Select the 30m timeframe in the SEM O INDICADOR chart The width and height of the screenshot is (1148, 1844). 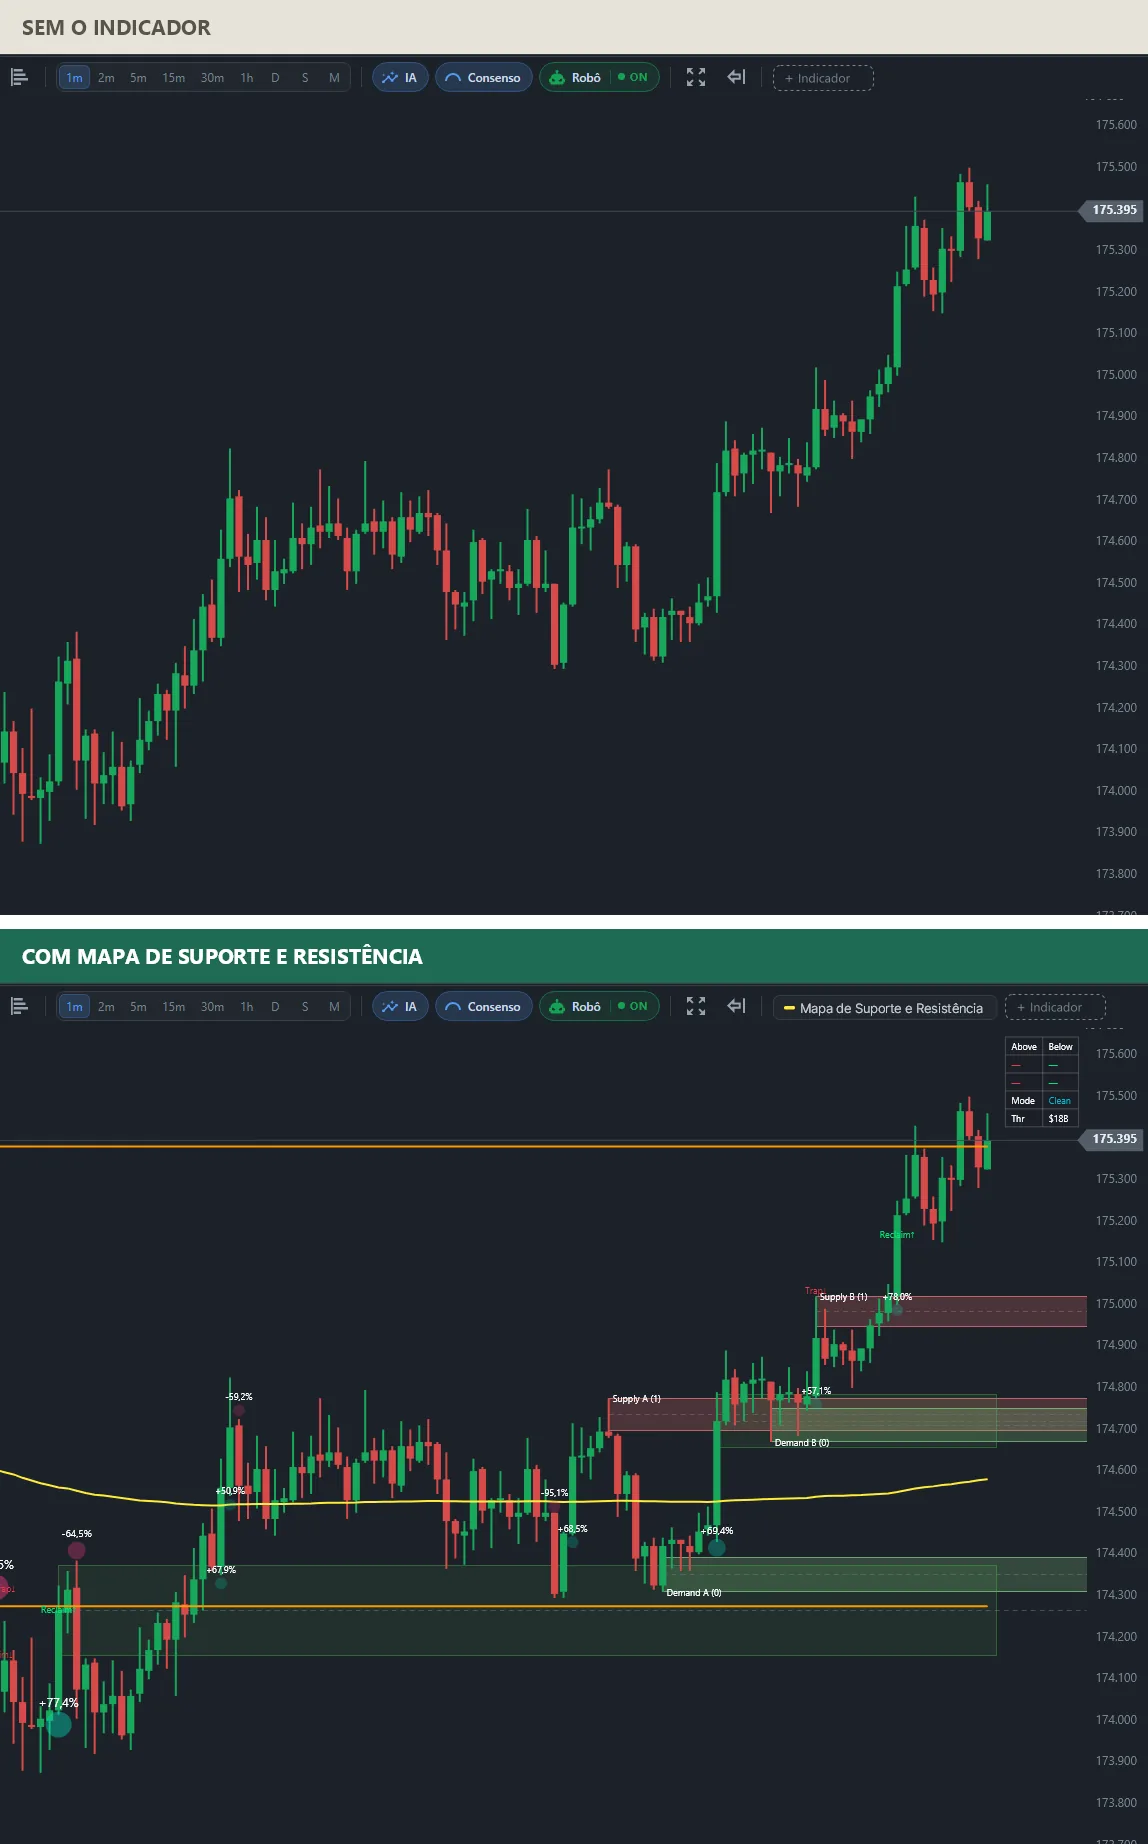[x=212, y=78]
